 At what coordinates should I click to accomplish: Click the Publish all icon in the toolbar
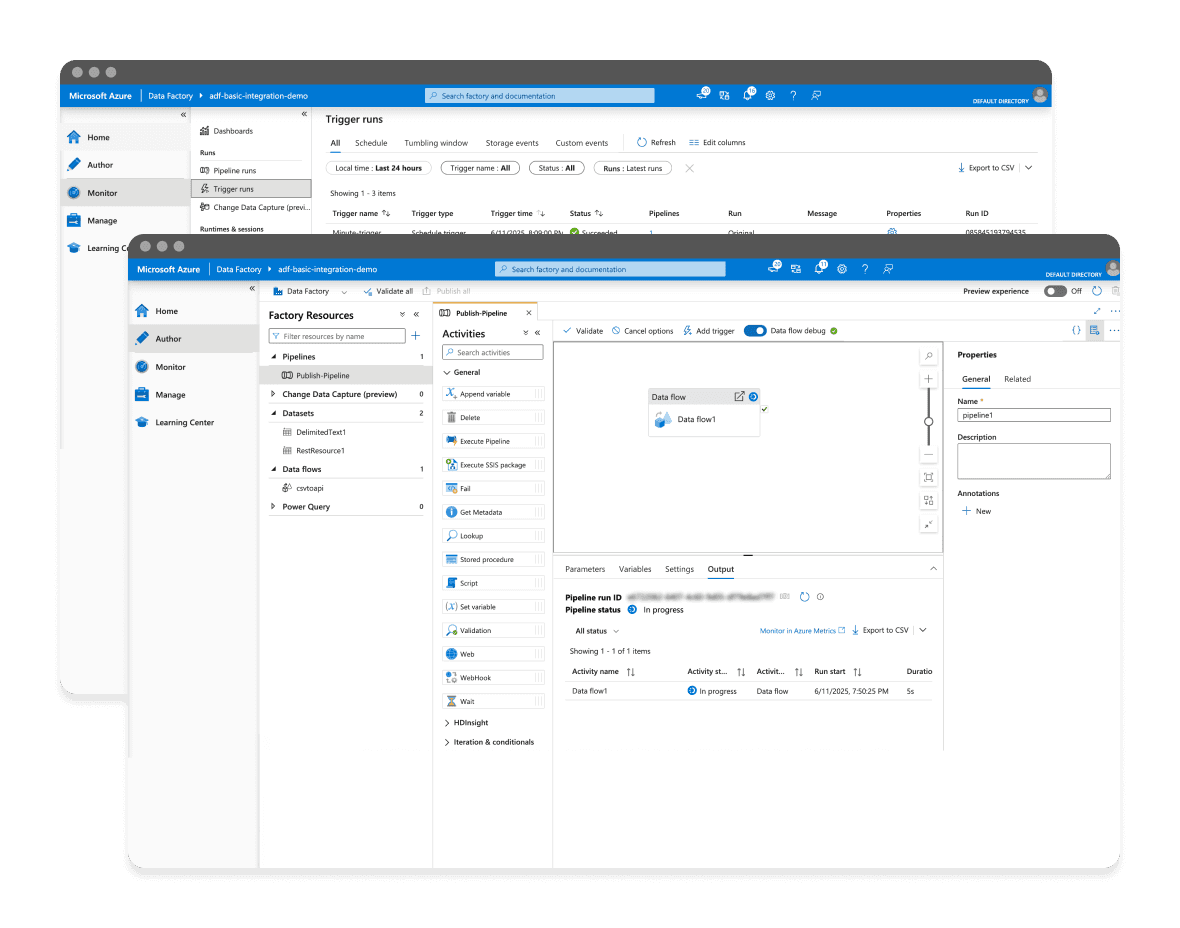point(427,291)
